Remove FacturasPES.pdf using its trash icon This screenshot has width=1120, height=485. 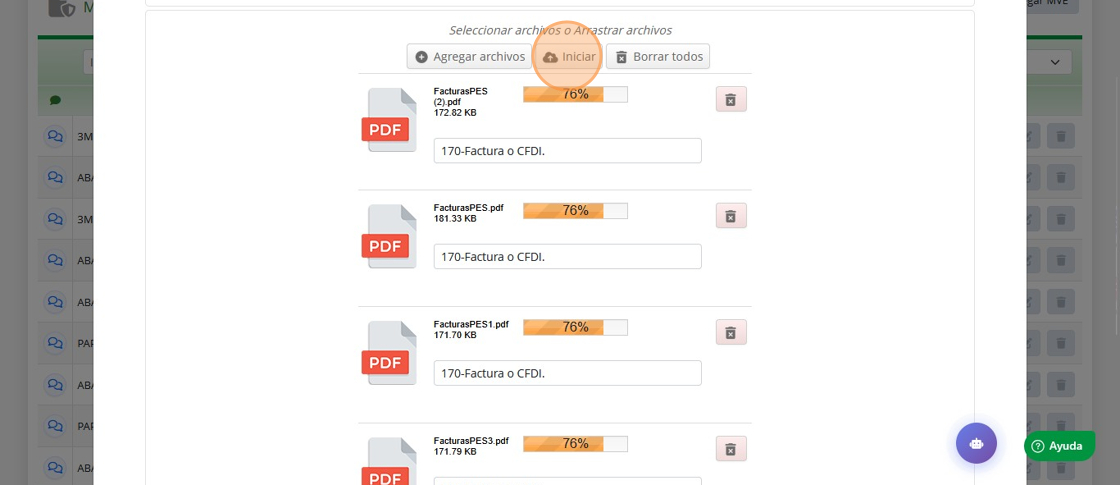pyautogui.click(x=731, y=216)
